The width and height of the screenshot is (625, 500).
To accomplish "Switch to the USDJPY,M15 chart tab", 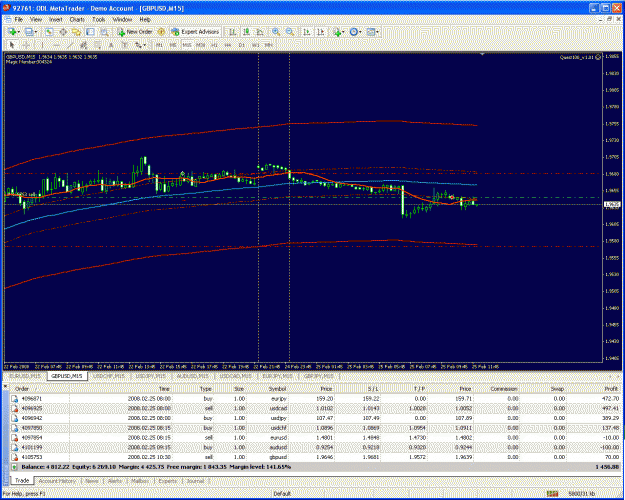I will point(150,376).
